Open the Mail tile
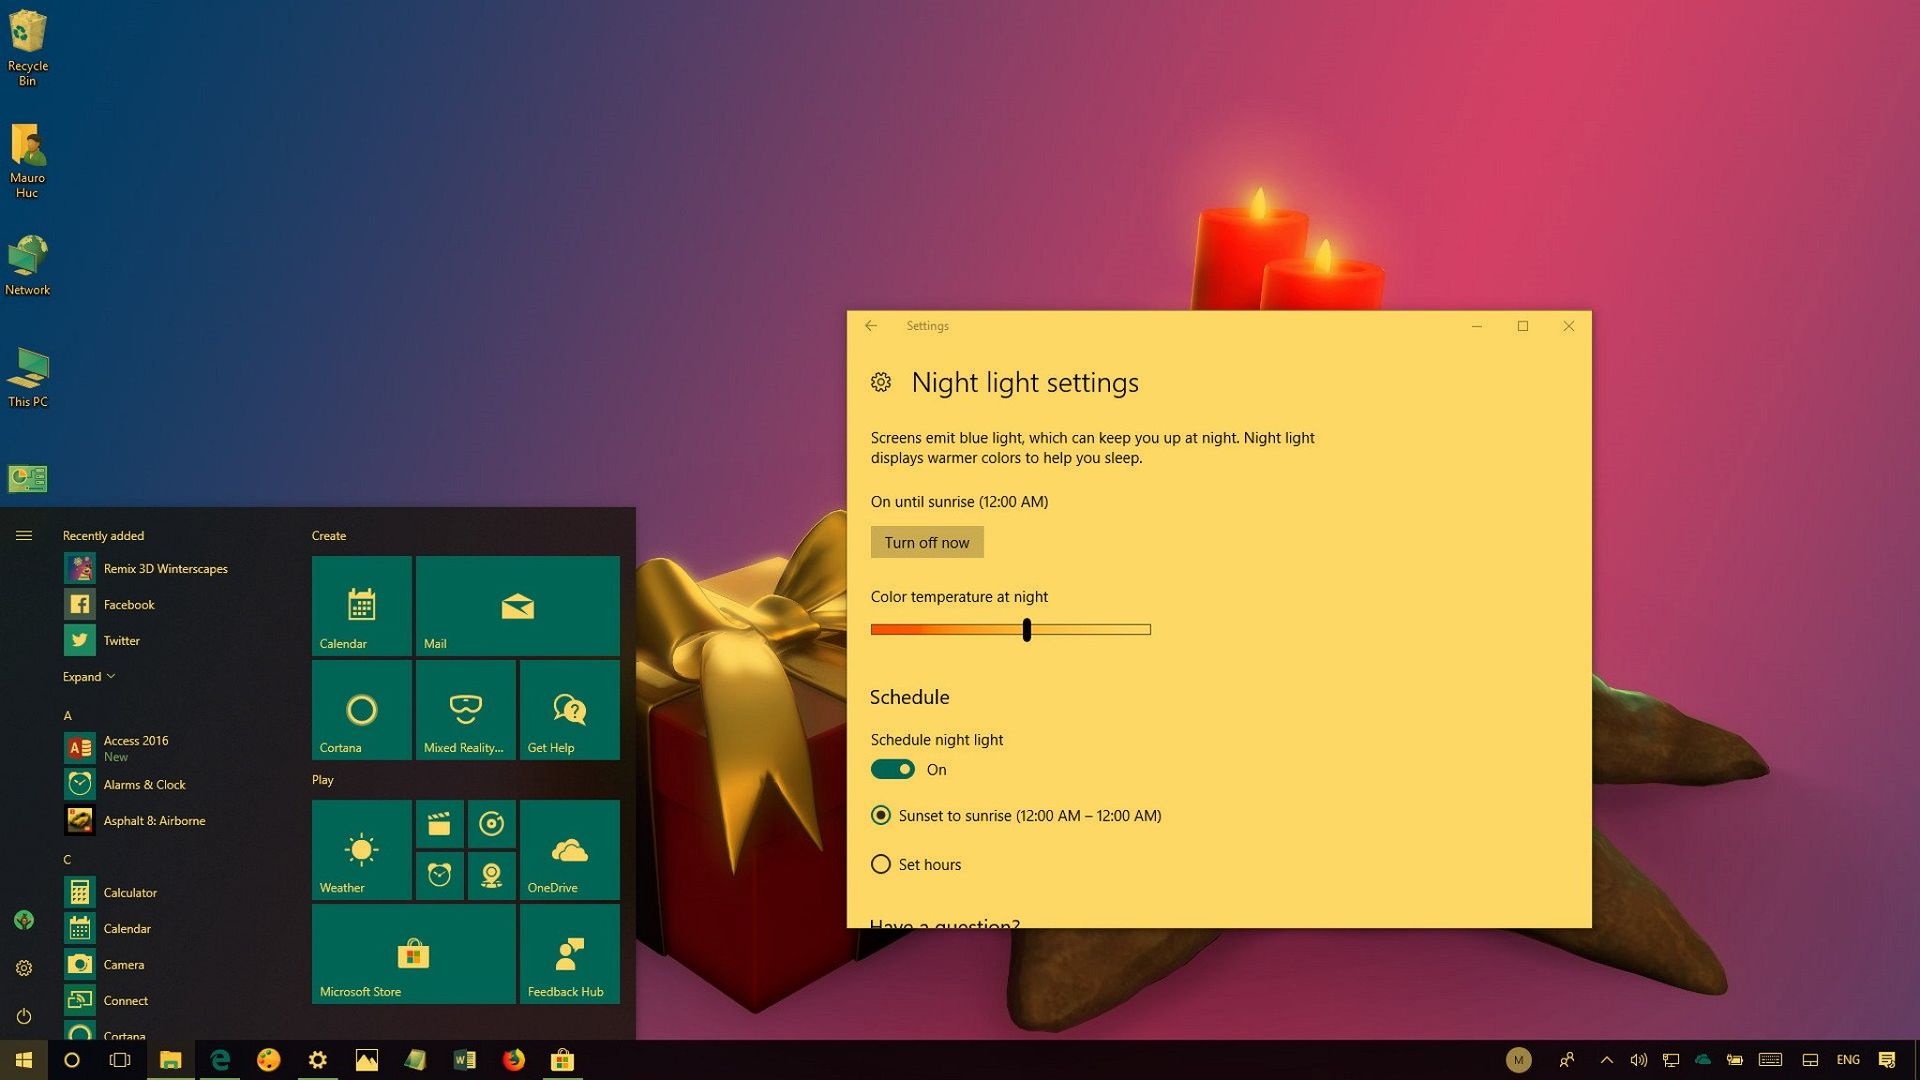The height and width of the screenshot is (1080, 1920). tap(517, 605)
